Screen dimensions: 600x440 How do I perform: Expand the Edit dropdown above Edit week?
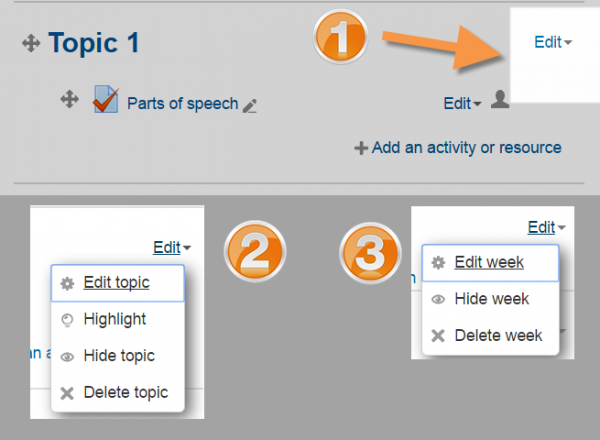click(x=546, y=227)
